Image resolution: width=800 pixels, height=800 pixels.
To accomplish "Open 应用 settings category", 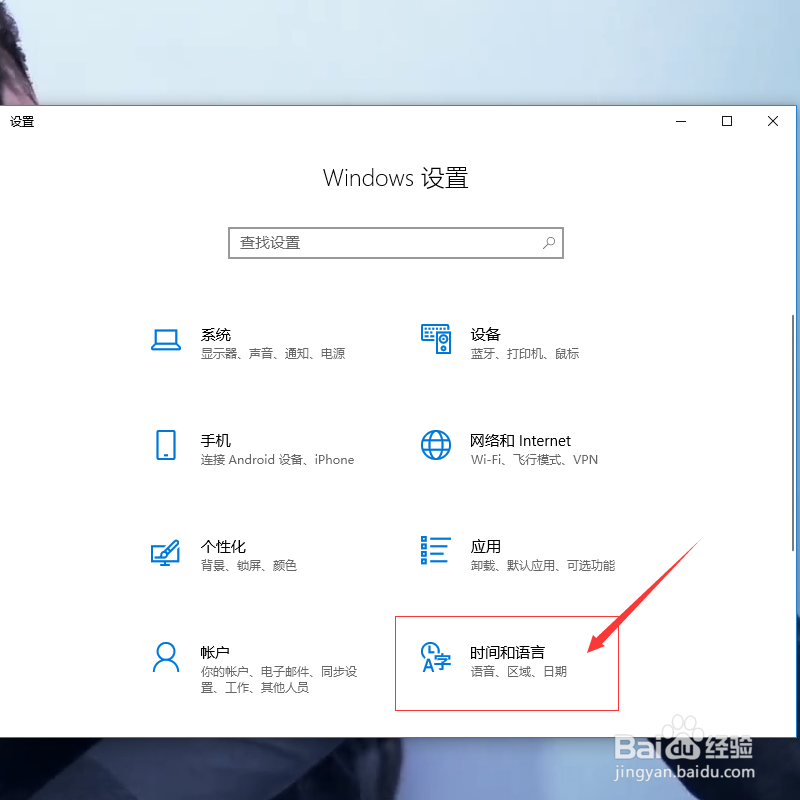I will pyautogui.click(x=486, y=546).
